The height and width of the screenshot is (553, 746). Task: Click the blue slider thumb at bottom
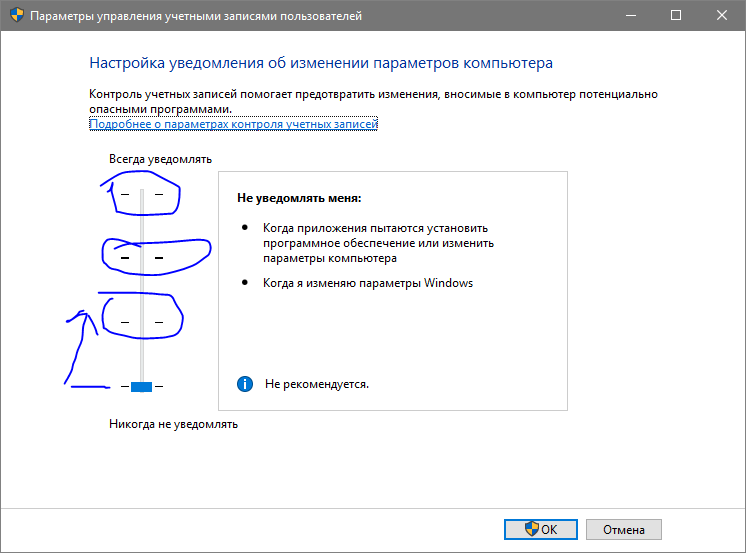click(x=141, y=386)
